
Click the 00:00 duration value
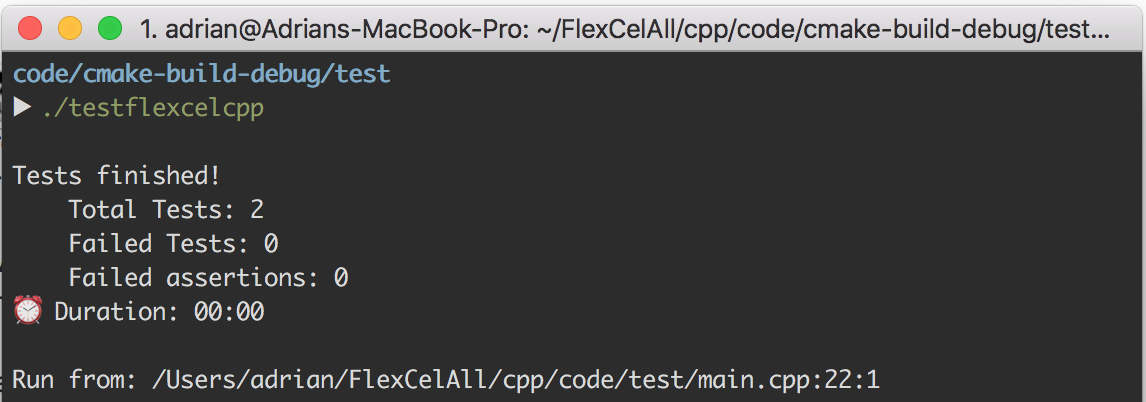tap(229, 312)
